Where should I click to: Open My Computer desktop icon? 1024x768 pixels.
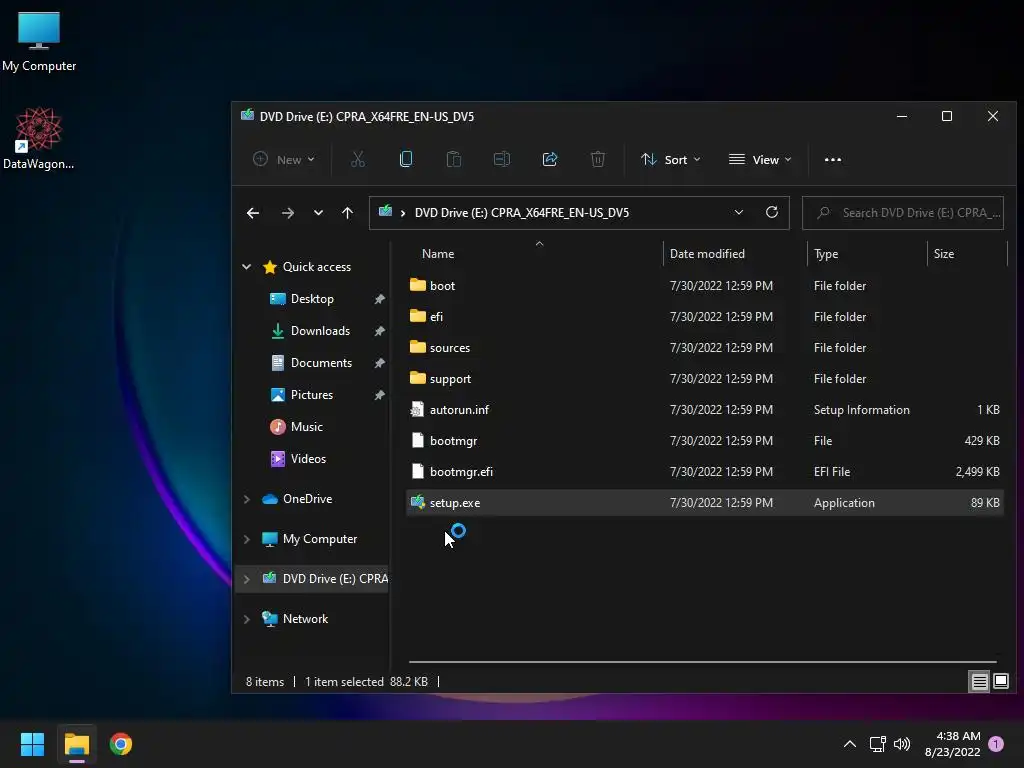click(x=39, y=41)
